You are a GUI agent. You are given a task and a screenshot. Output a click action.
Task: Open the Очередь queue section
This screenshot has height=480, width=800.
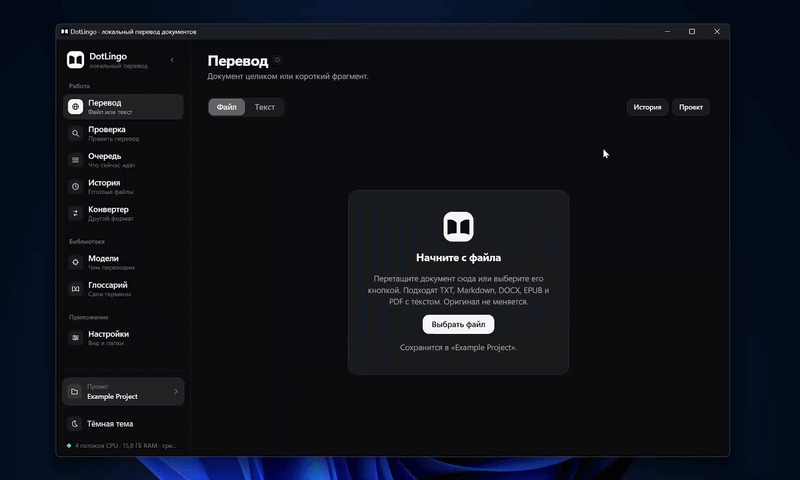pos(123,160)
